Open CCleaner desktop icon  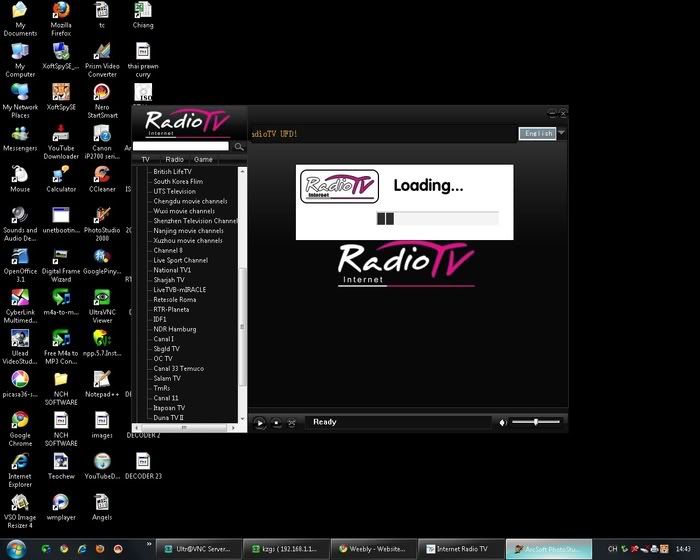(102, 179)
